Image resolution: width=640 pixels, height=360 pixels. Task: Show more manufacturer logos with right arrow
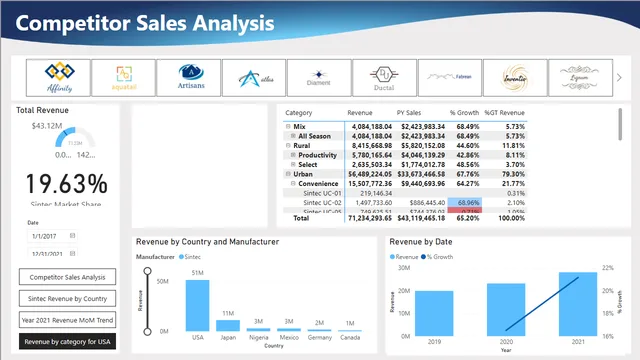pyautogui.click(x=619, y=78)
